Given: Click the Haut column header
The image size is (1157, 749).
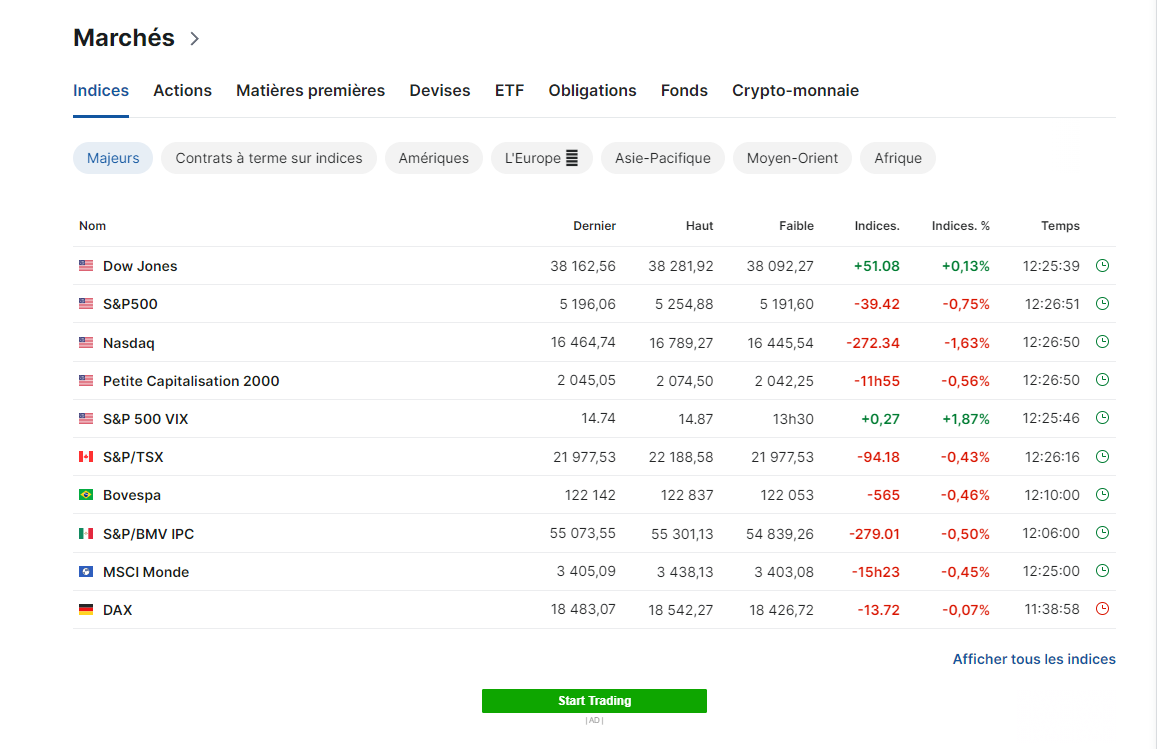Looking at the screenshot, I should click(700, 226).
